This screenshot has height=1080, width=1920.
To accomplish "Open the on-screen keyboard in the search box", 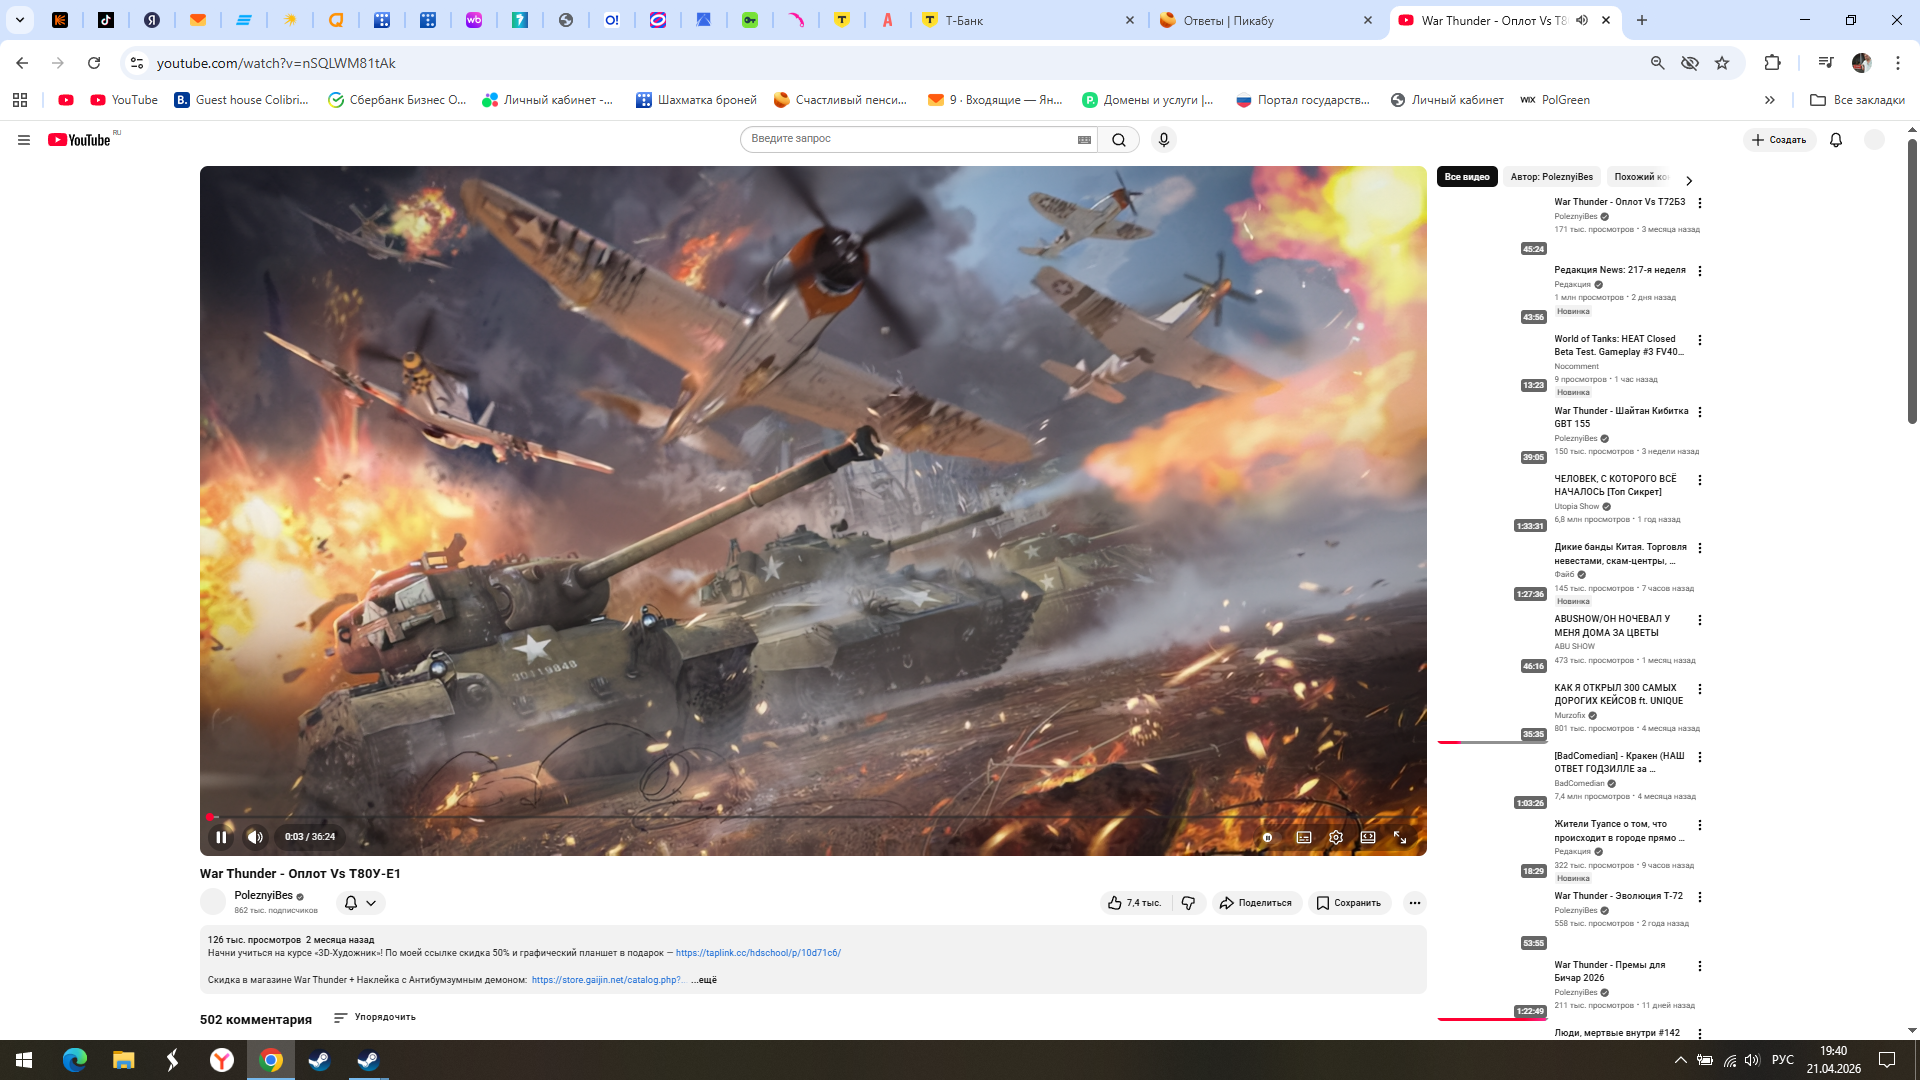I will point(1084,140).
